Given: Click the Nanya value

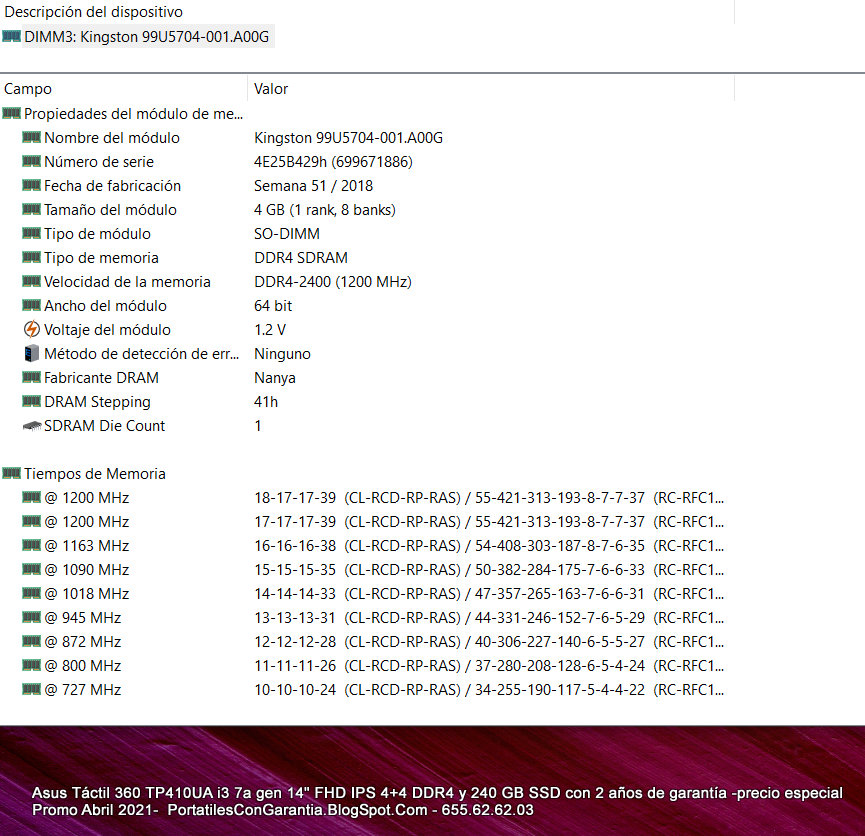Looking at the screenshot, I should tap(275, 377).
